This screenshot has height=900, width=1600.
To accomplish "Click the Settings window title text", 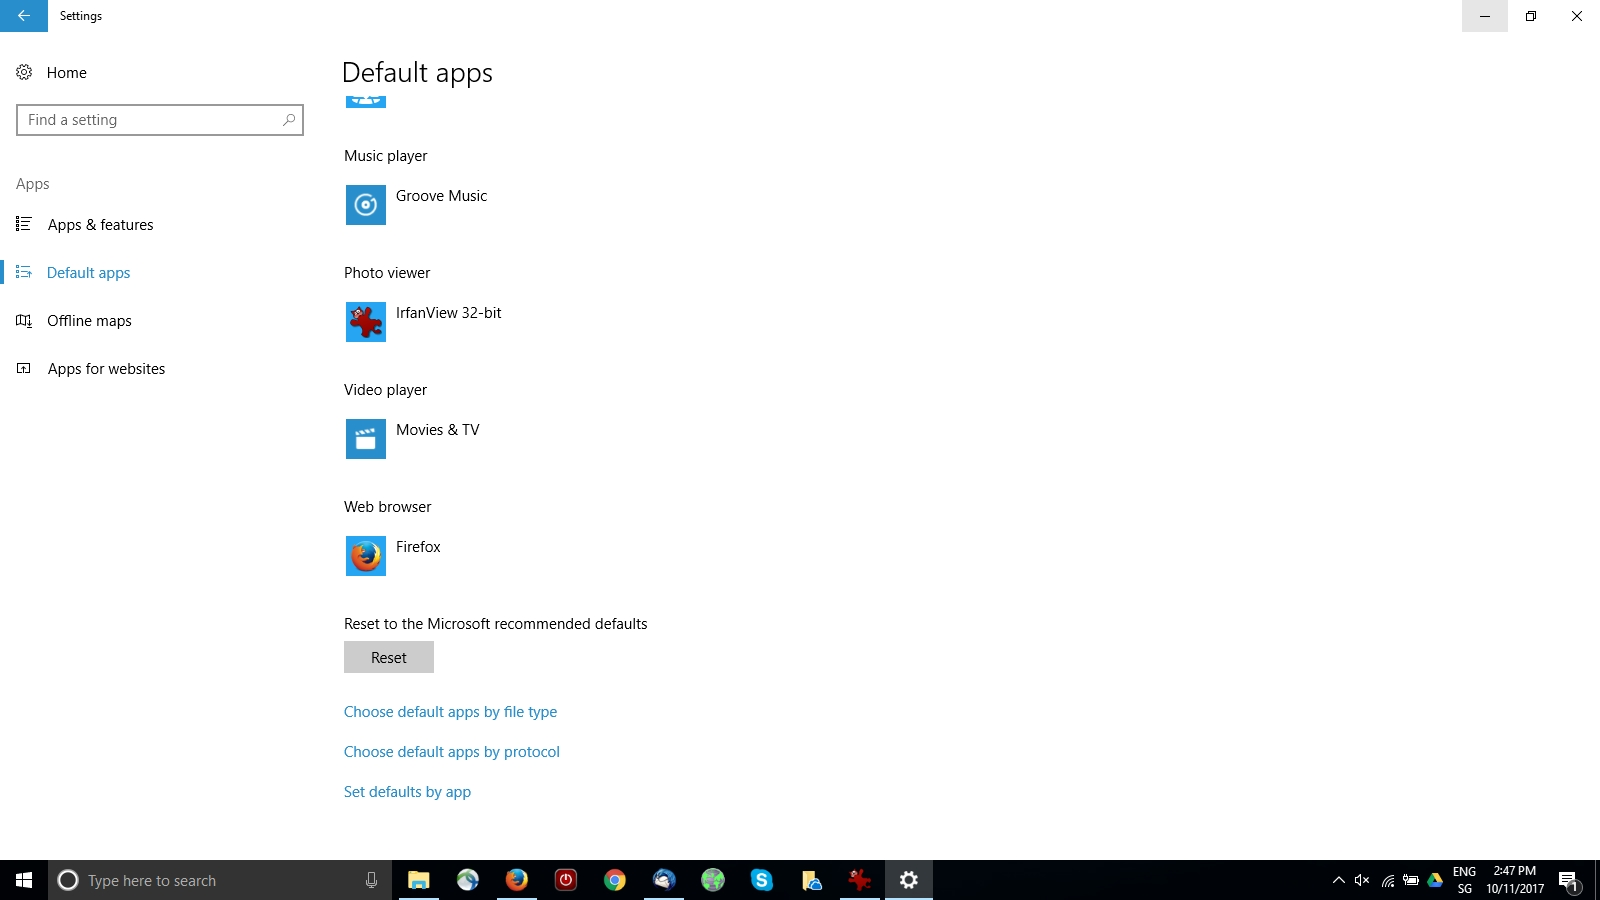I will point(81,16).
